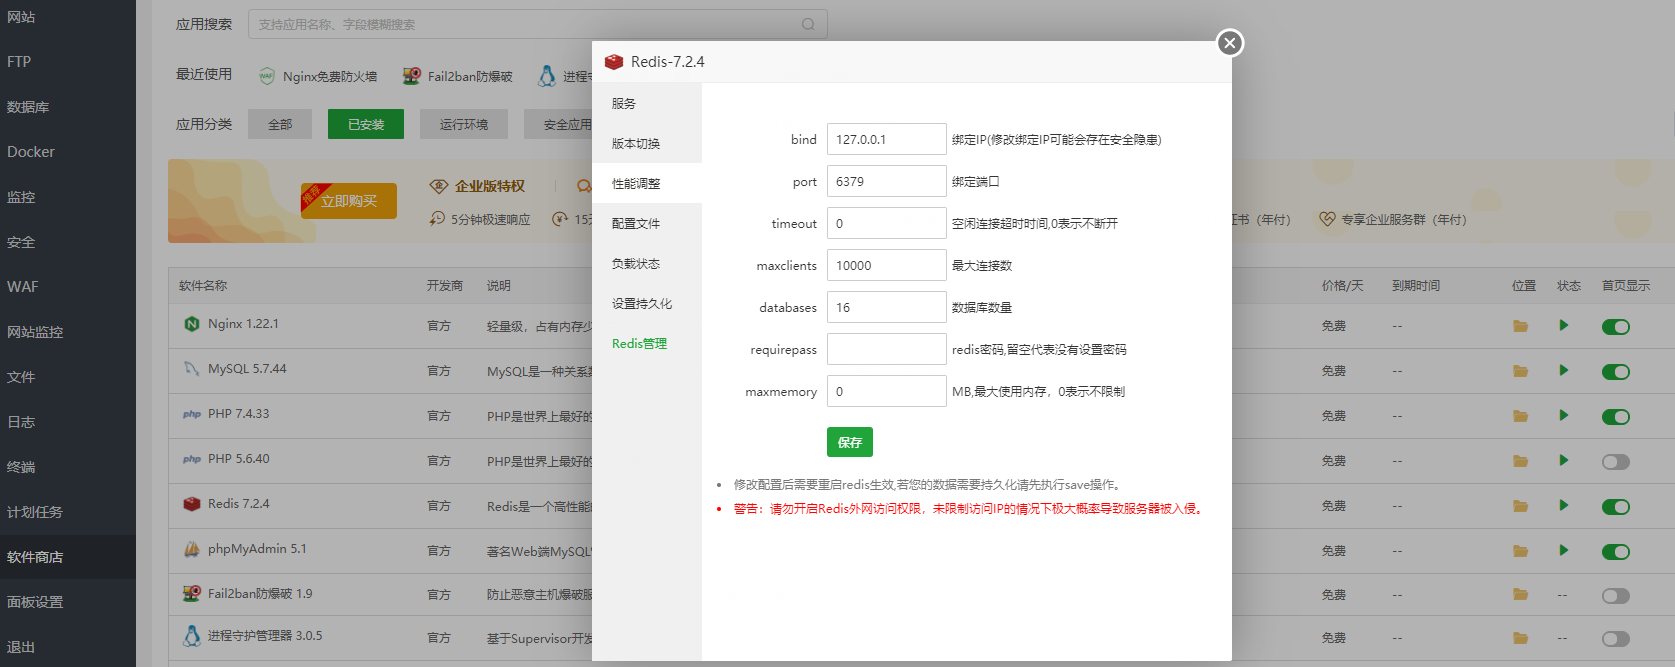Select the 性能调整 tab
Screen dimensions: 1675x667
point(647,183)
